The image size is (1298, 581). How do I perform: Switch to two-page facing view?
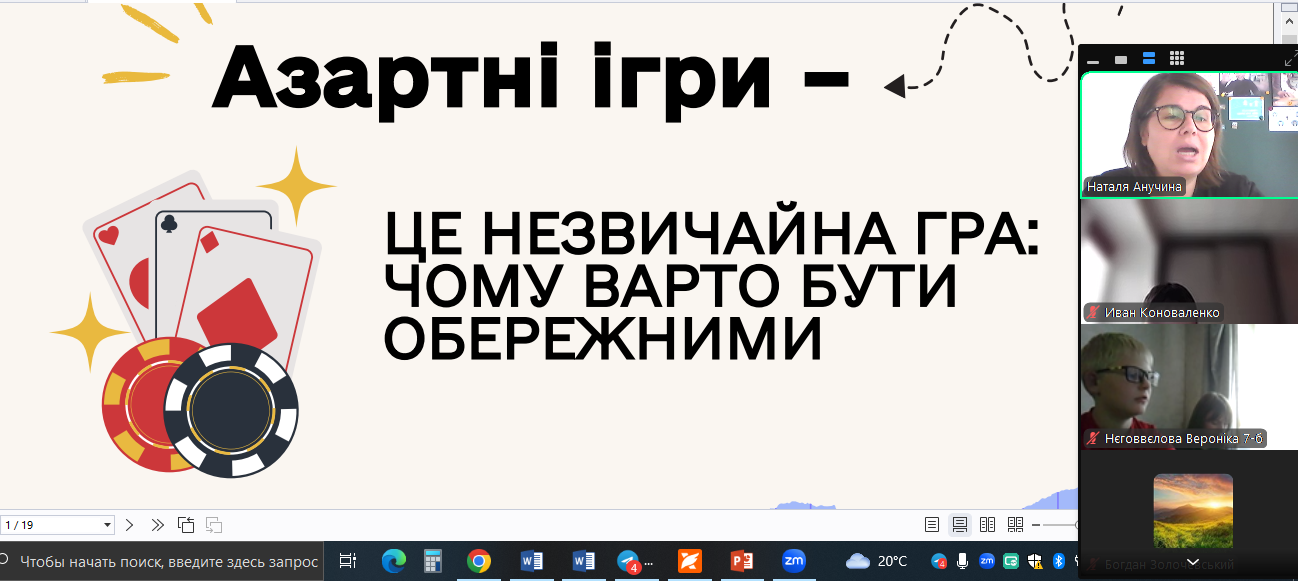pyautogui.click(x=987, y=525)
